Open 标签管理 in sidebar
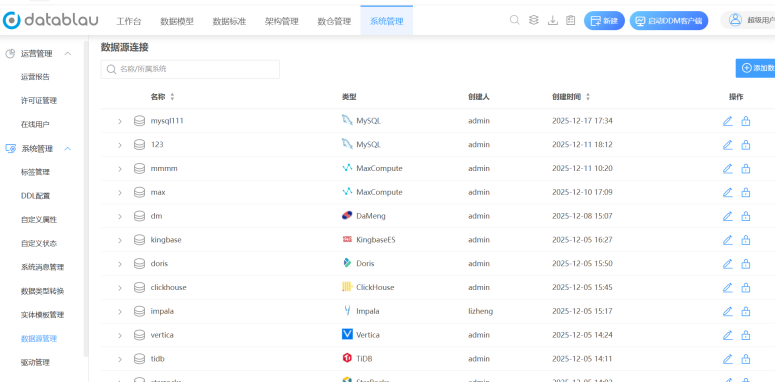 tap(35, 172)
